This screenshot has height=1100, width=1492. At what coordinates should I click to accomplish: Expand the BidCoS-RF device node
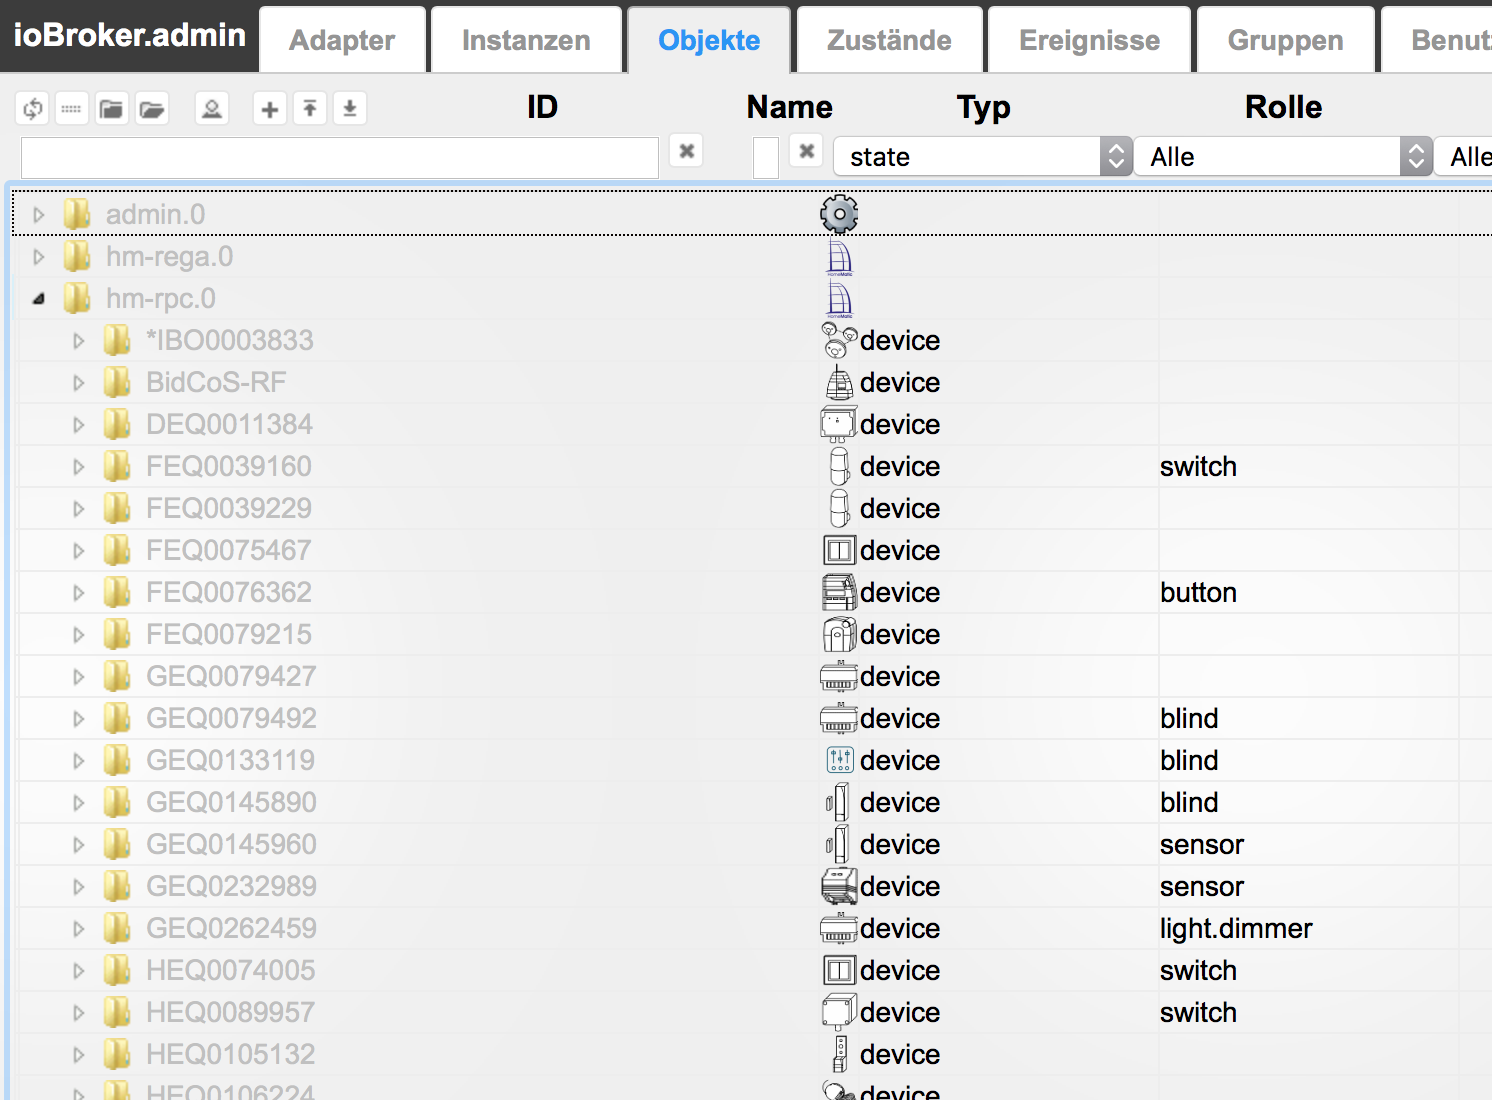click(79, 383)
